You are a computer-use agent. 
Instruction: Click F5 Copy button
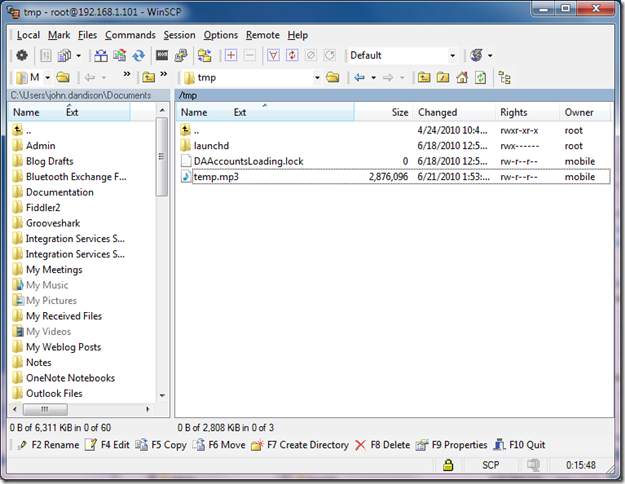point(161,445)
